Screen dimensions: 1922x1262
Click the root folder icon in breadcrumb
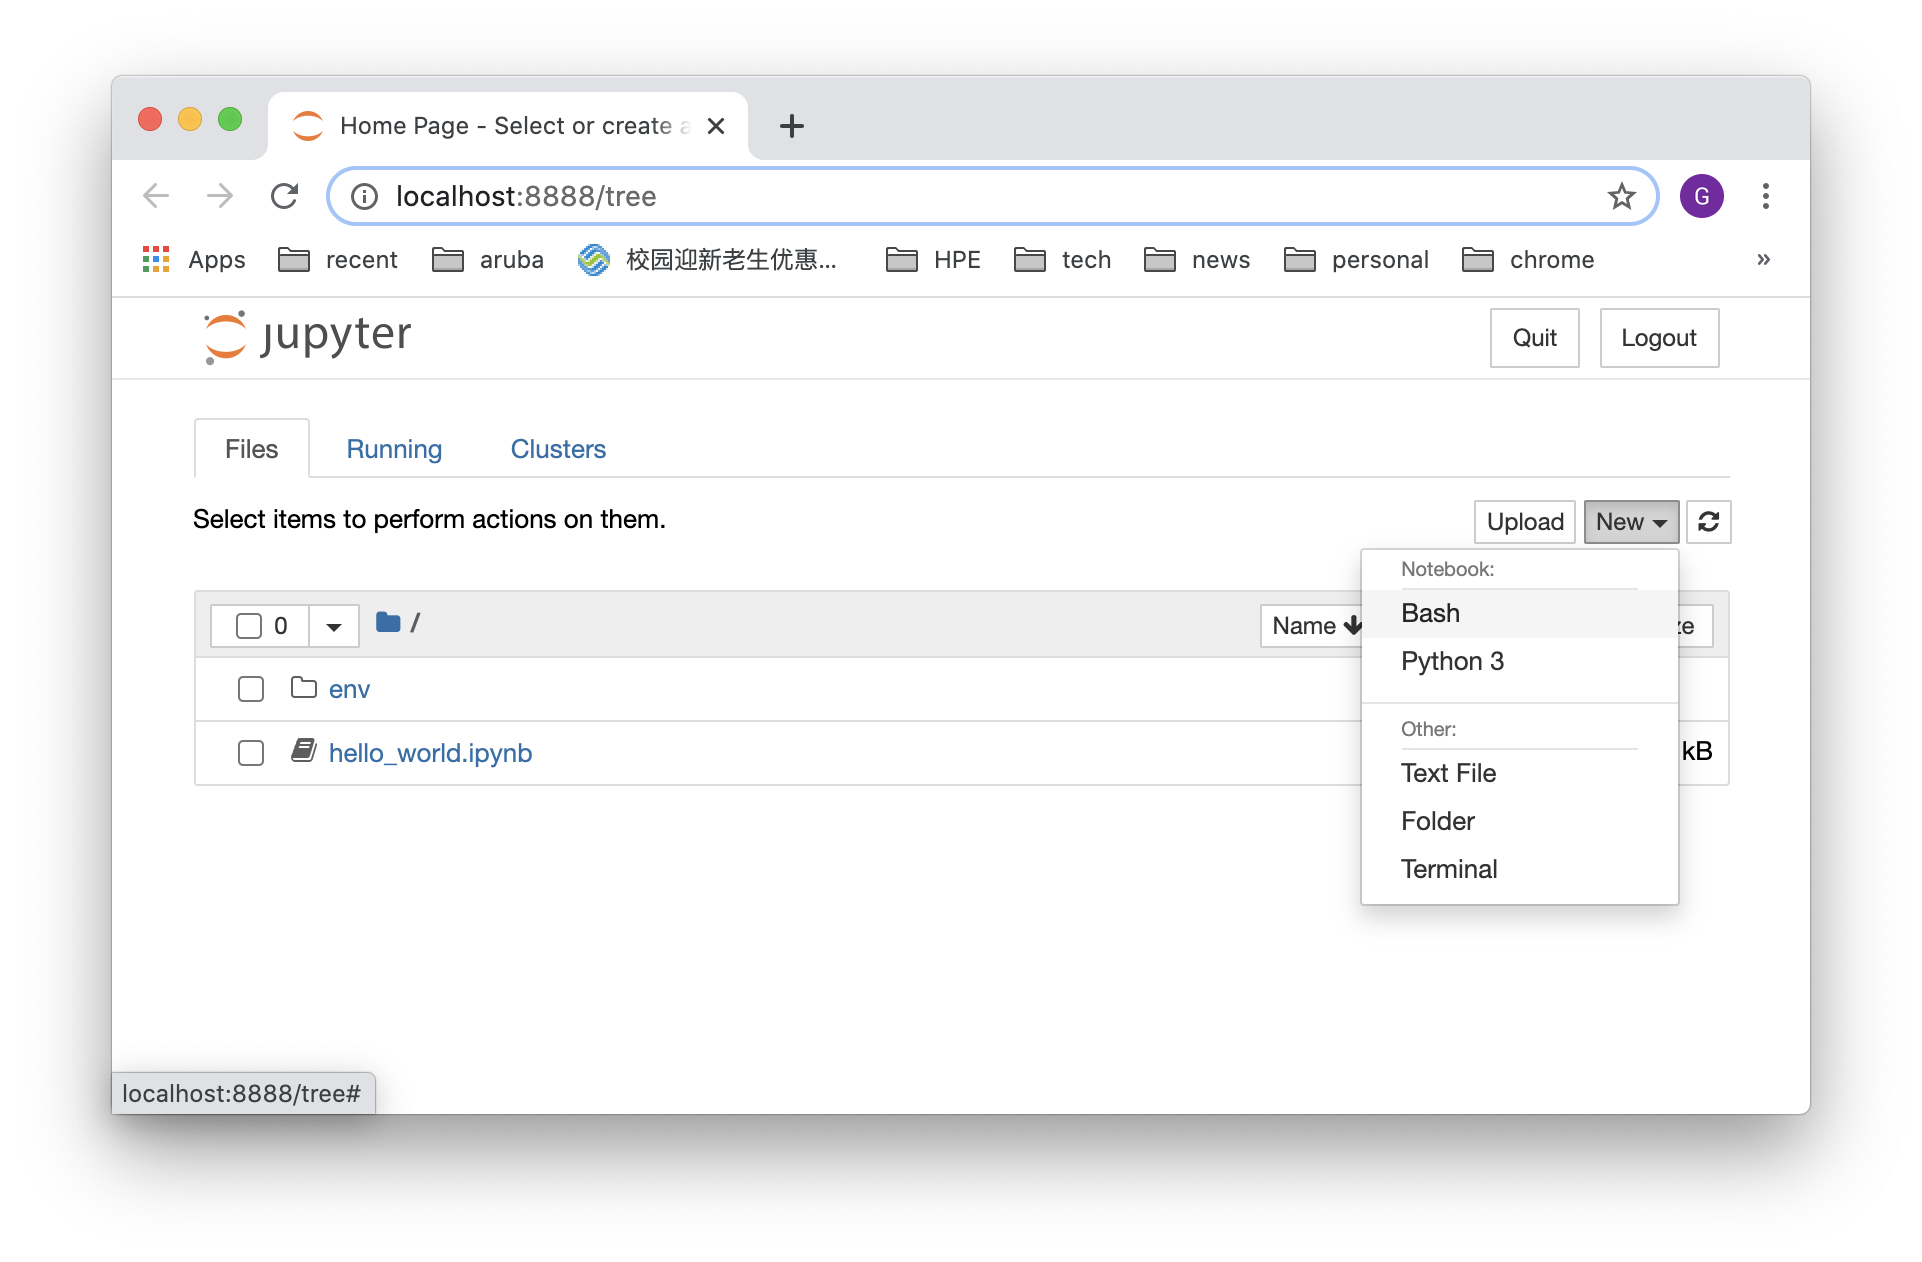(x=388, y=623)
